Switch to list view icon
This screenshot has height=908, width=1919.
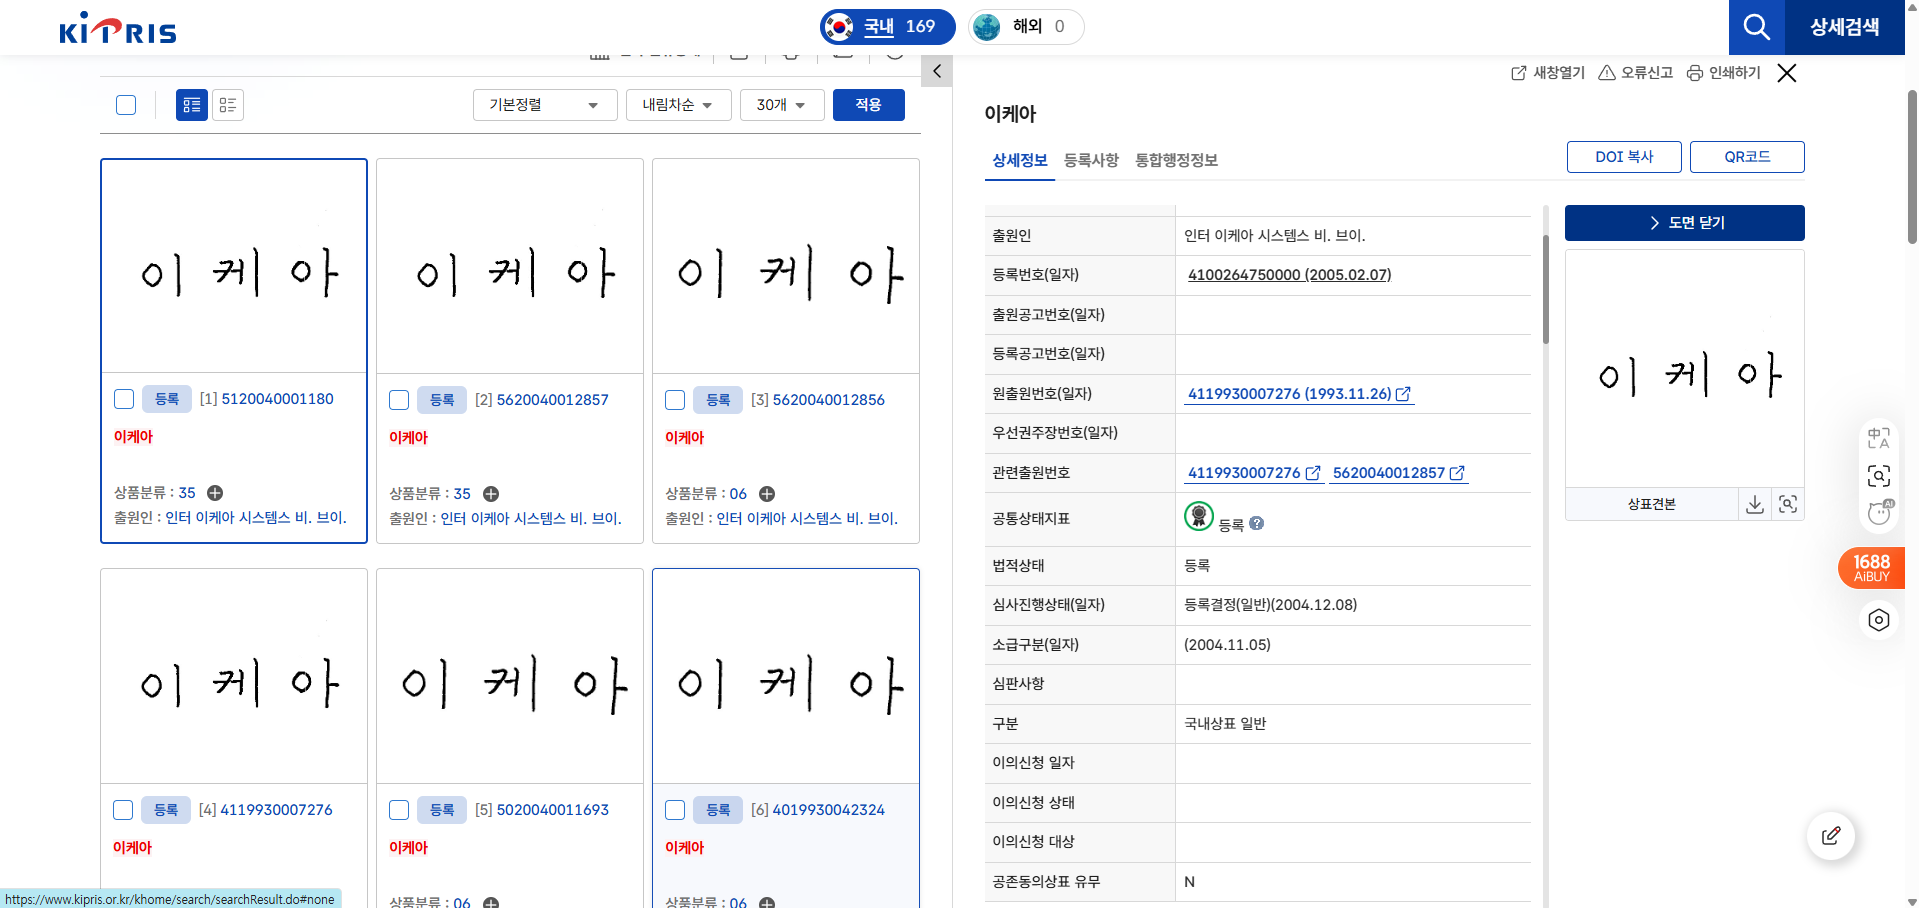228,105
